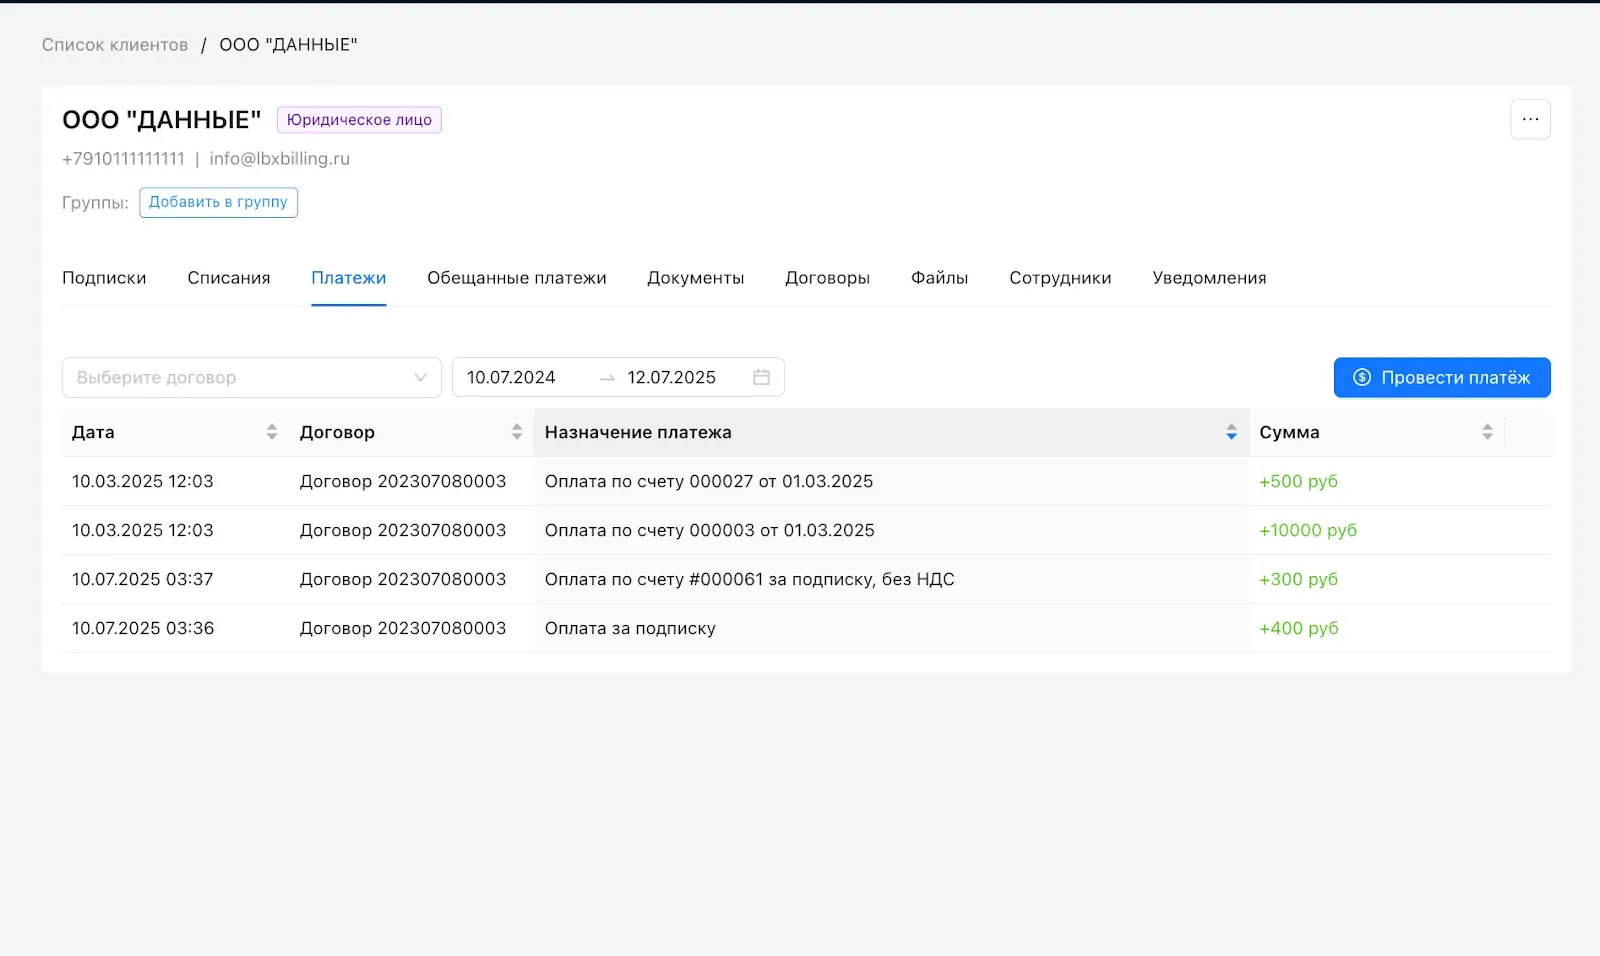The image size is (1600, 956).
Task: Sort by Назначение платежа sorter arrows
Action: pos(1231,432)
